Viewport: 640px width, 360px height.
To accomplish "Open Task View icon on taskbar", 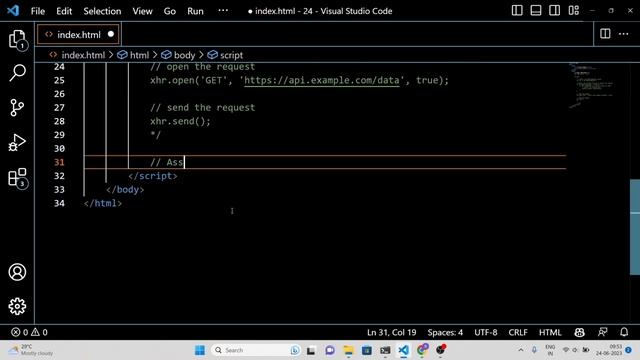I will pos(311,350).
